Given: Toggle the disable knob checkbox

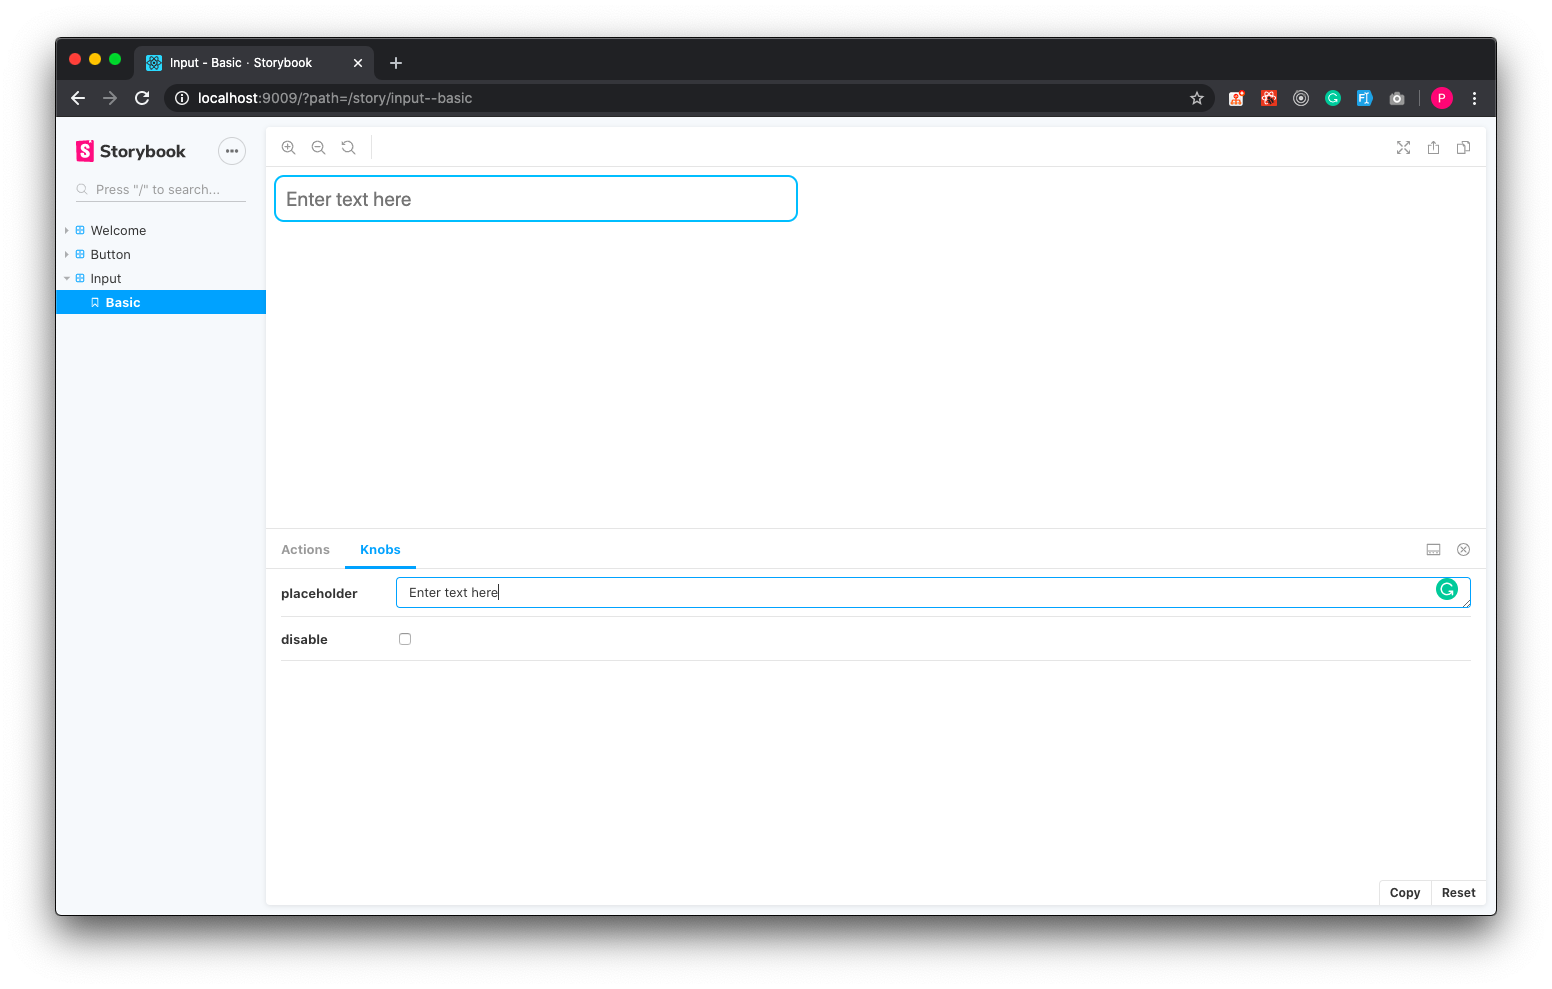Looking at the screenshot, I should point(405,639).
